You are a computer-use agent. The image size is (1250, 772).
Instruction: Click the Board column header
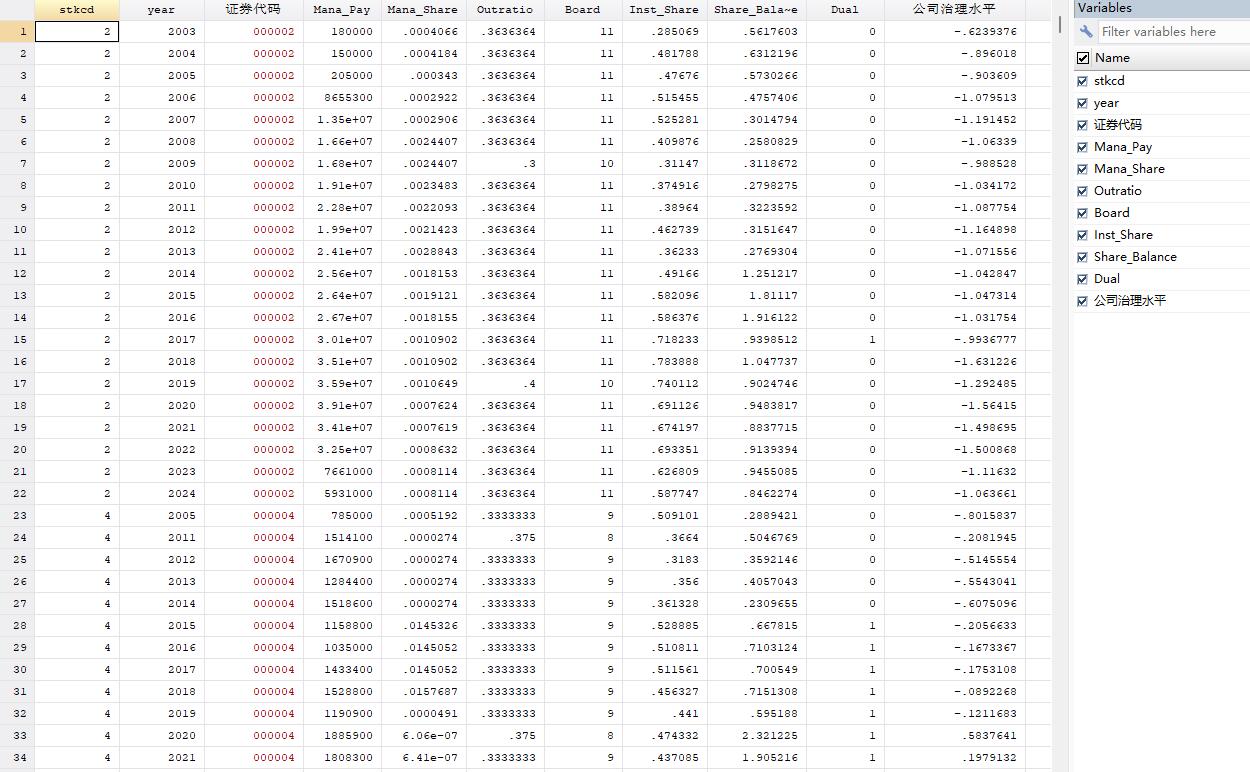[x=582, y=10]
